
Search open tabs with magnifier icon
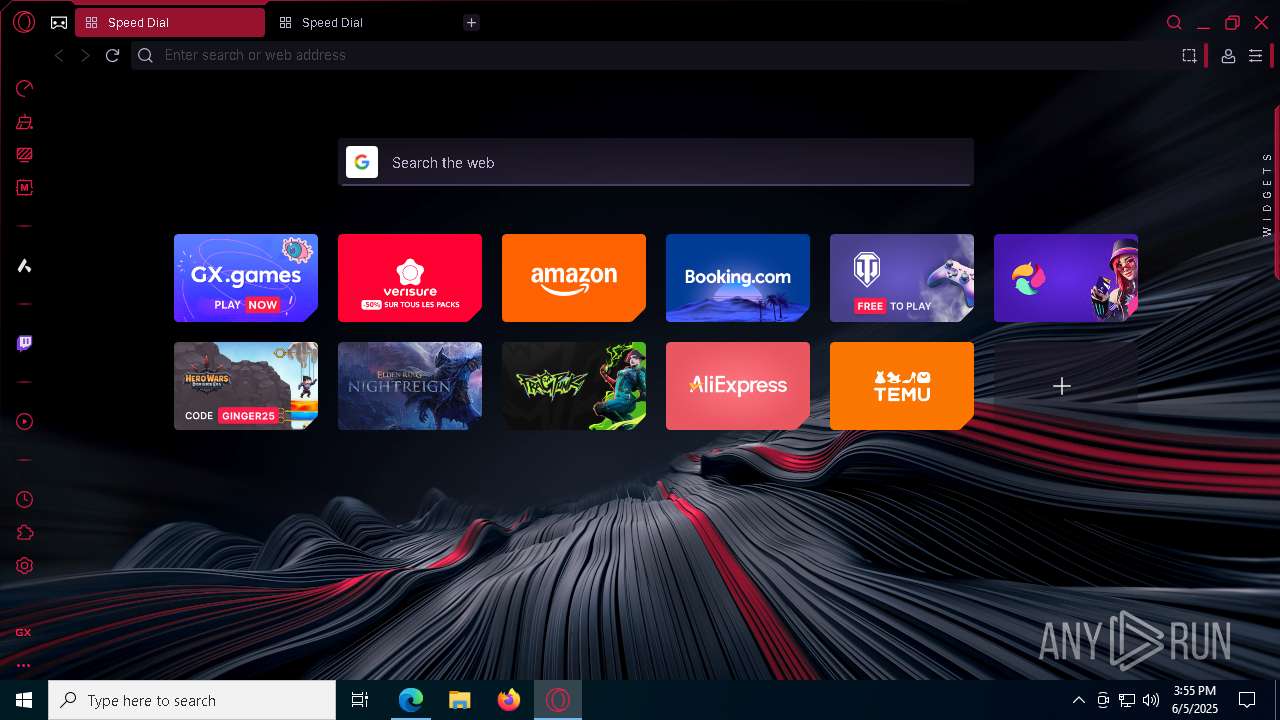click(x=1175, y=22)
